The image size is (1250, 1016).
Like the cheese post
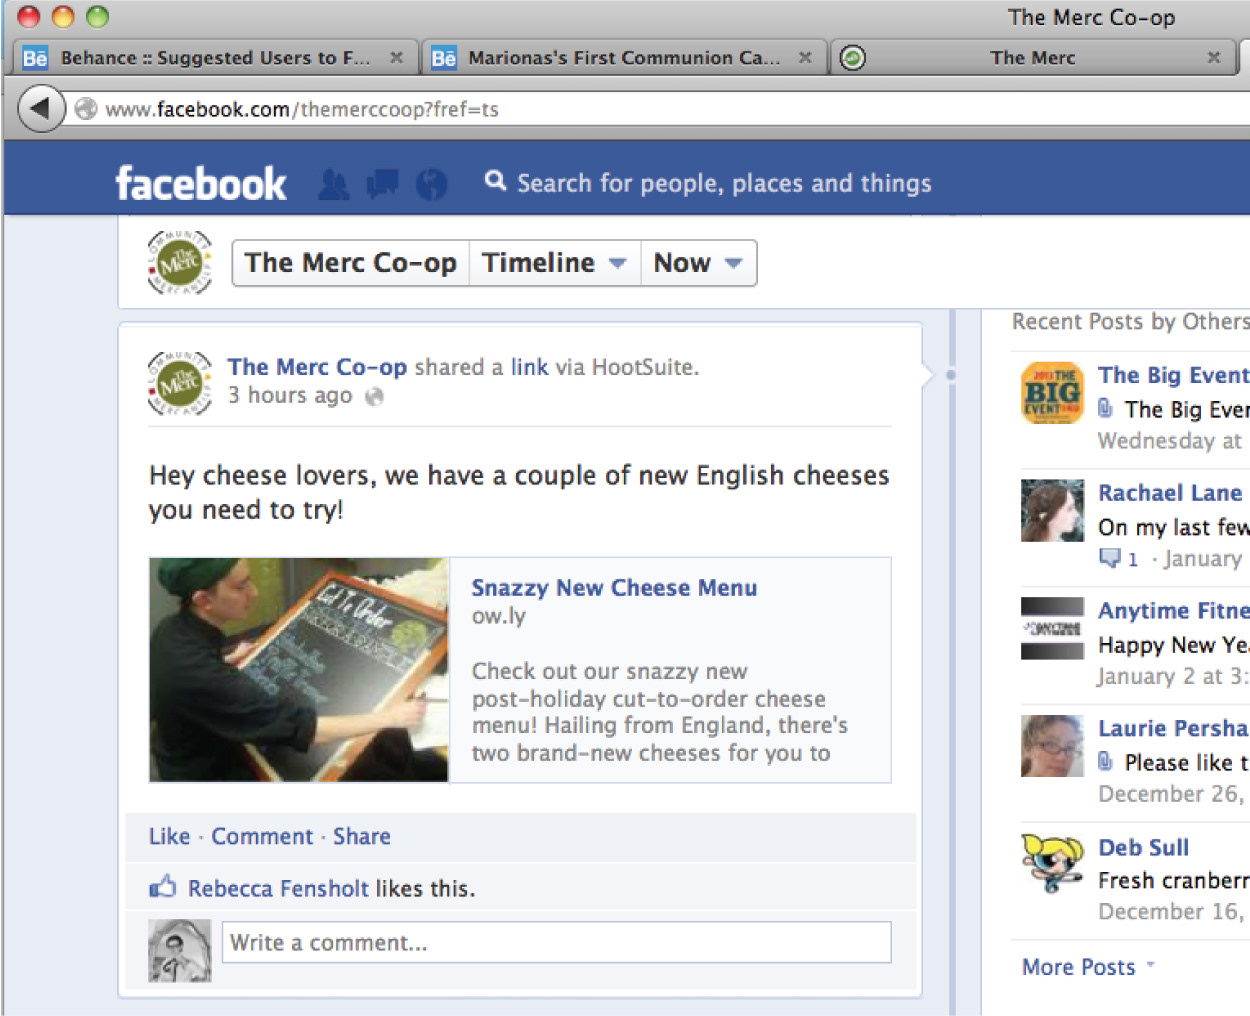(x=169, y=836)
